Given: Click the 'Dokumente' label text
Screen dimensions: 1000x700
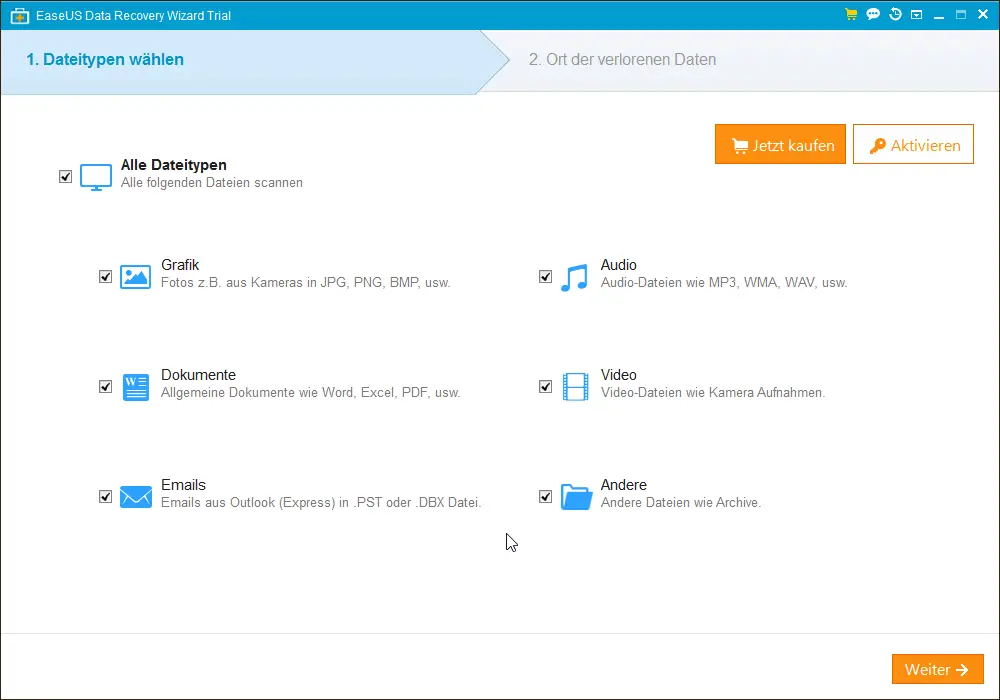Looking at the screenshot, I should point(198,375).
